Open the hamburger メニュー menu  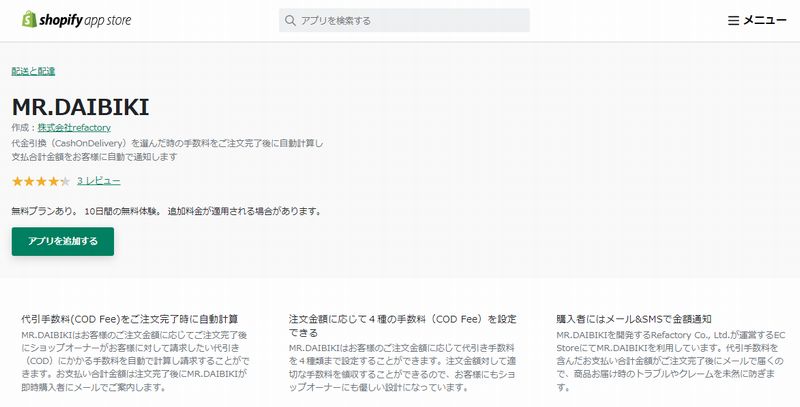(x=757, y=20)
